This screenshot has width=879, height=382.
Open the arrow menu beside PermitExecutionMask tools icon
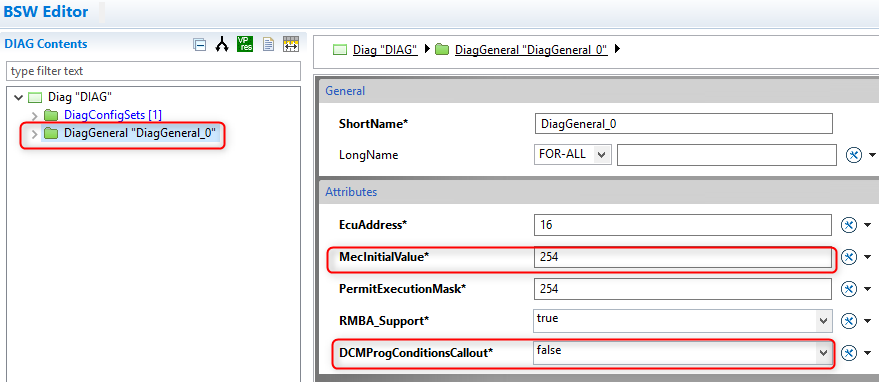coord(868,289)
